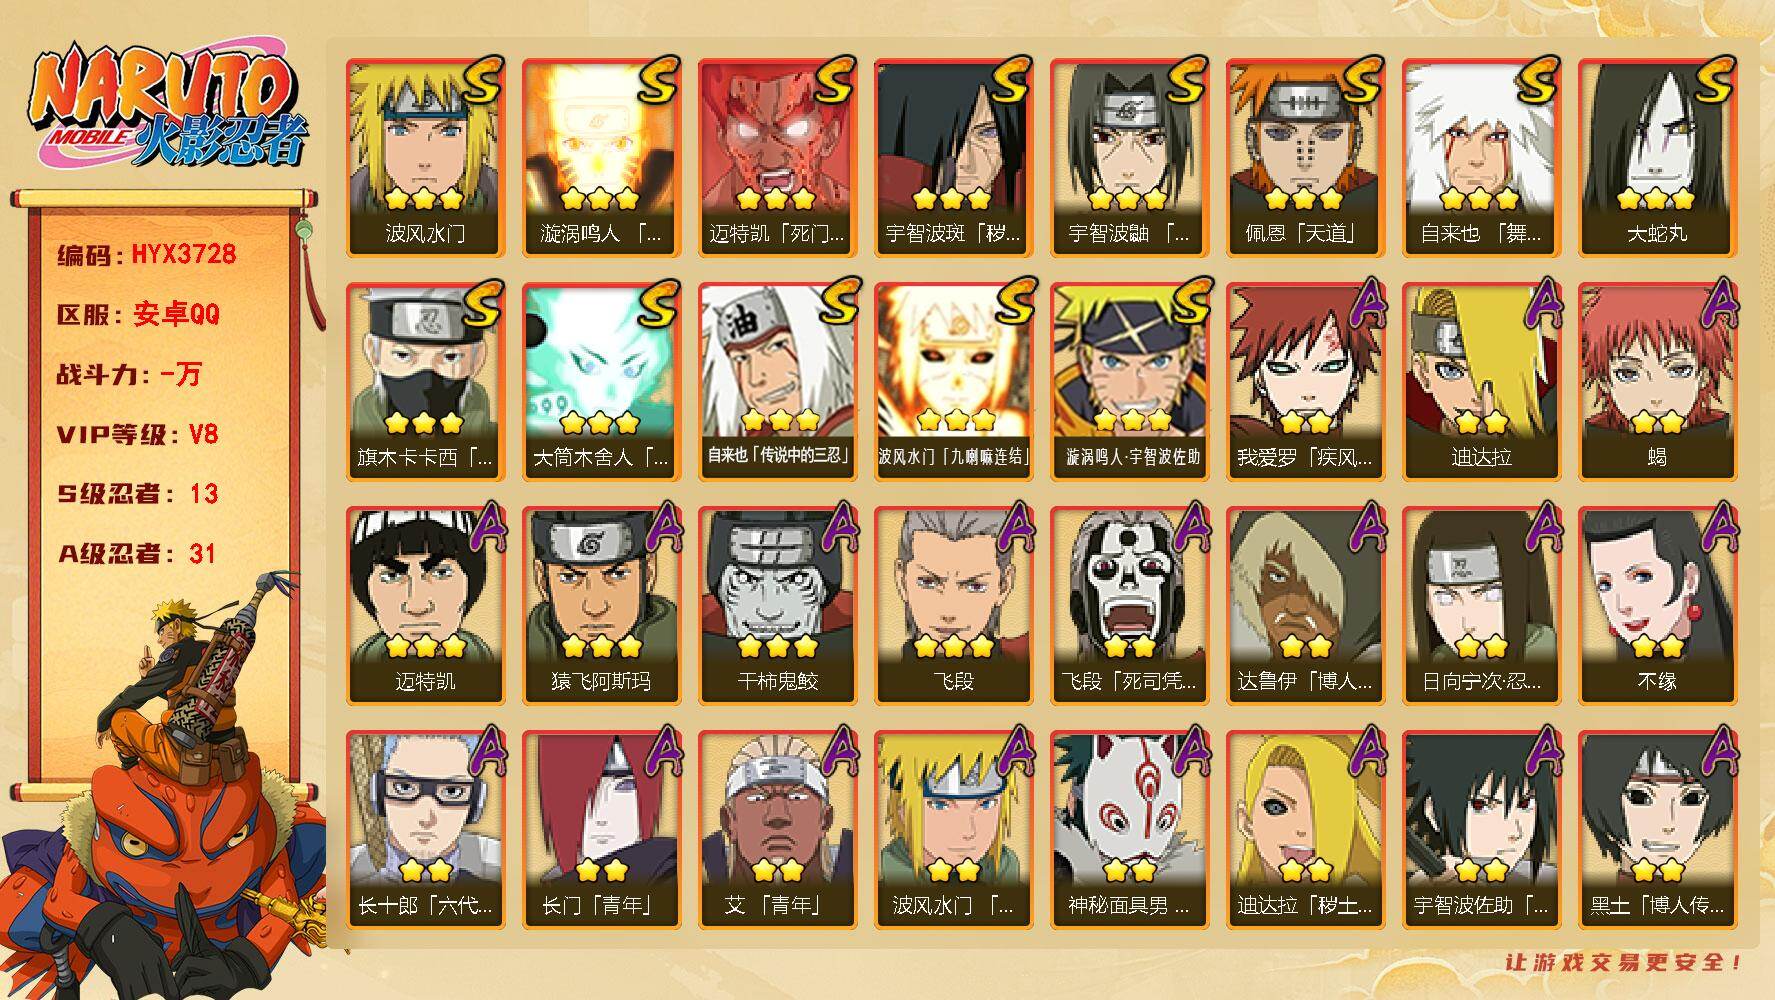1775x1000 pixels.
Task: Click the Naruto Mobile 火影忍者 logo
Action: click(168, 106)
